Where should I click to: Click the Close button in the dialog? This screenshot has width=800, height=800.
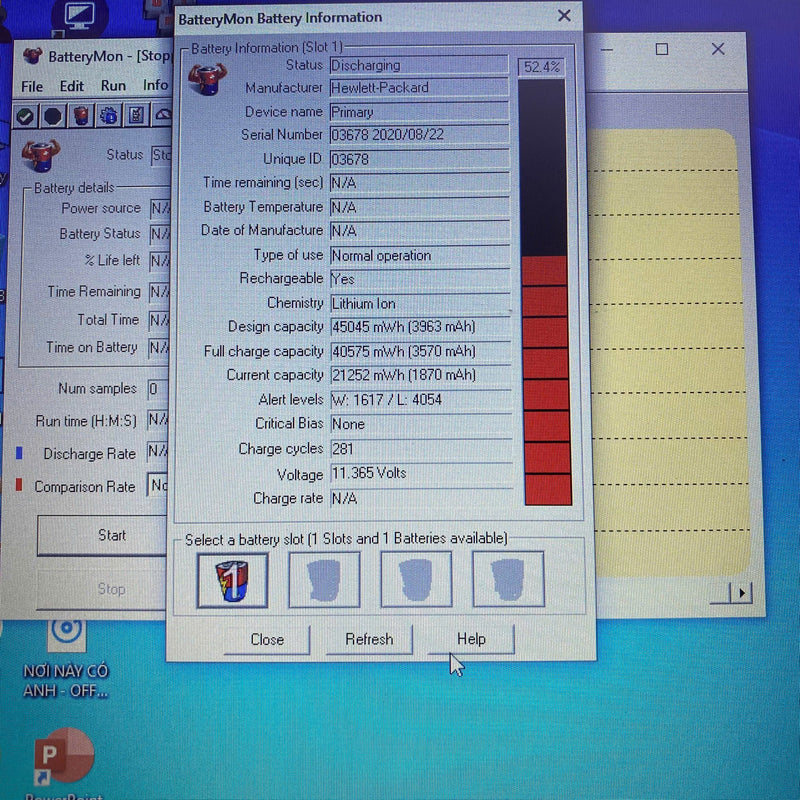(267, 640)
